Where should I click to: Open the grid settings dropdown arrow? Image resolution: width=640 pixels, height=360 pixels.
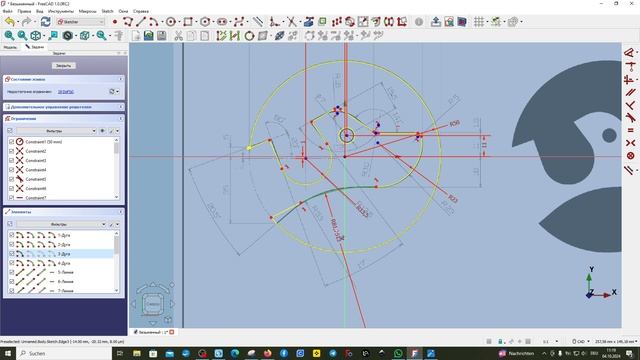(x=487, y=22)
